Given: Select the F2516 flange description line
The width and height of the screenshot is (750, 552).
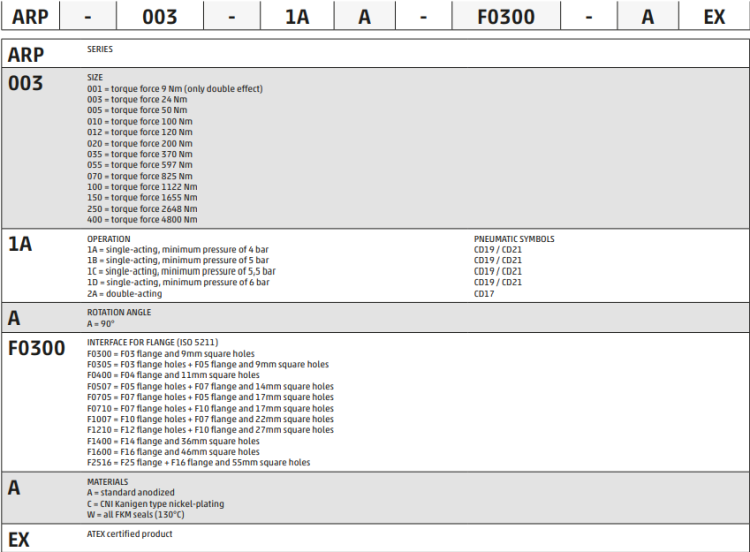Looking at the screenshot, I should point(199,463).
